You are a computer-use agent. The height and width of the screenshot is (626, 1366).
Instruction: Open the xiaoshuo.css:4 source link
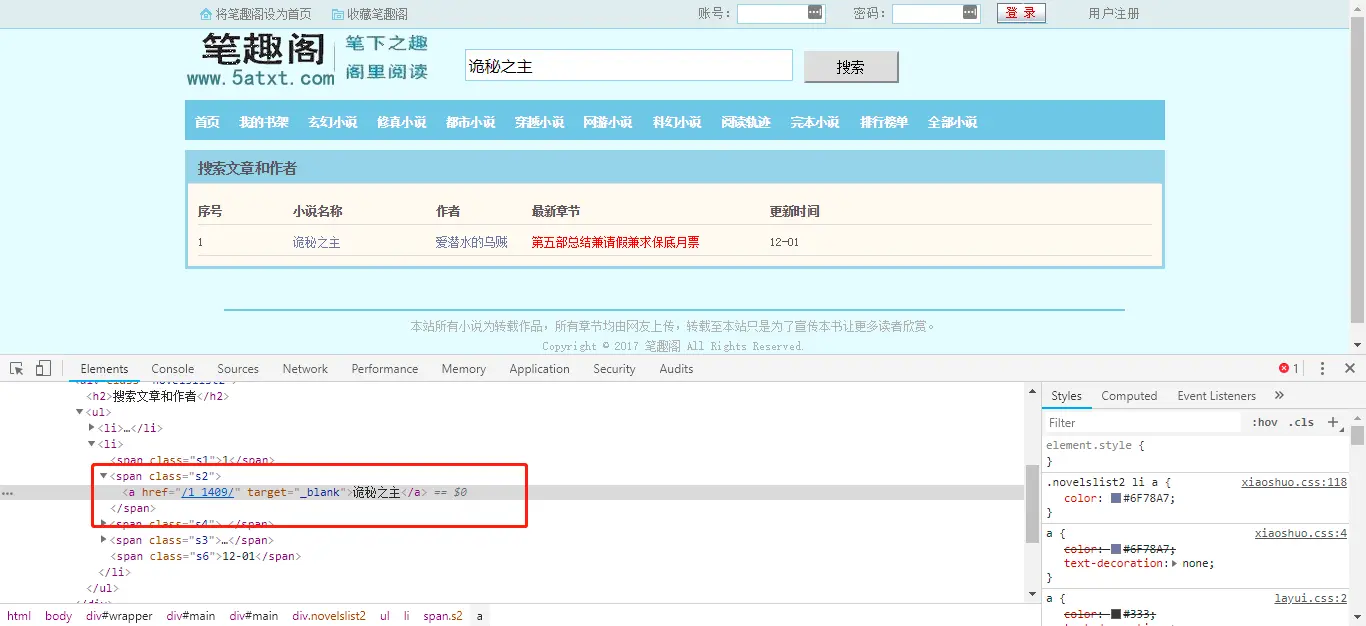pyautogui.click(x=1301, y=533)
